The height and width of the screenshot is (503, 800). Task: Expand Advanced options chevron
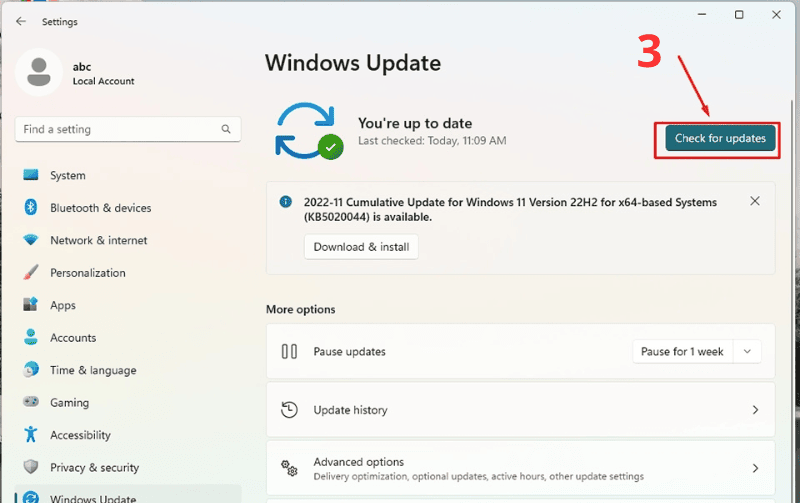click(x=755, y=468)
